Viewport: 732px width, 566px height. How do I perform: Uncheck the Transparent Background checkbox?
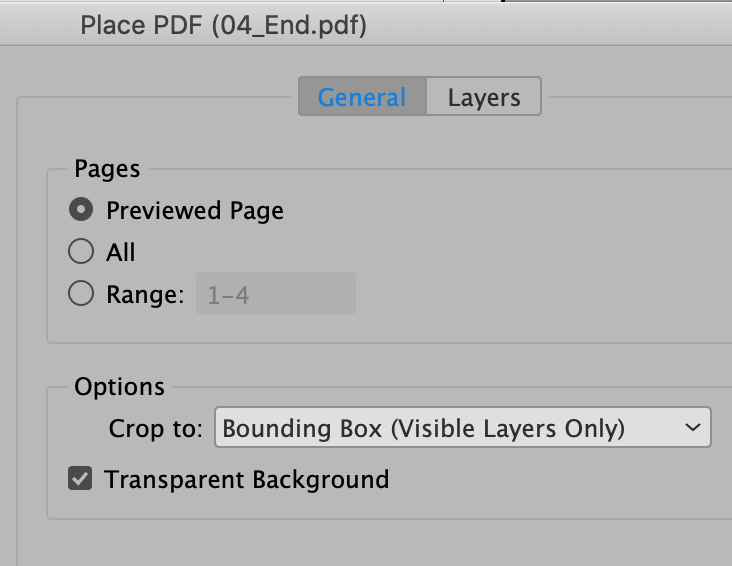80,480
